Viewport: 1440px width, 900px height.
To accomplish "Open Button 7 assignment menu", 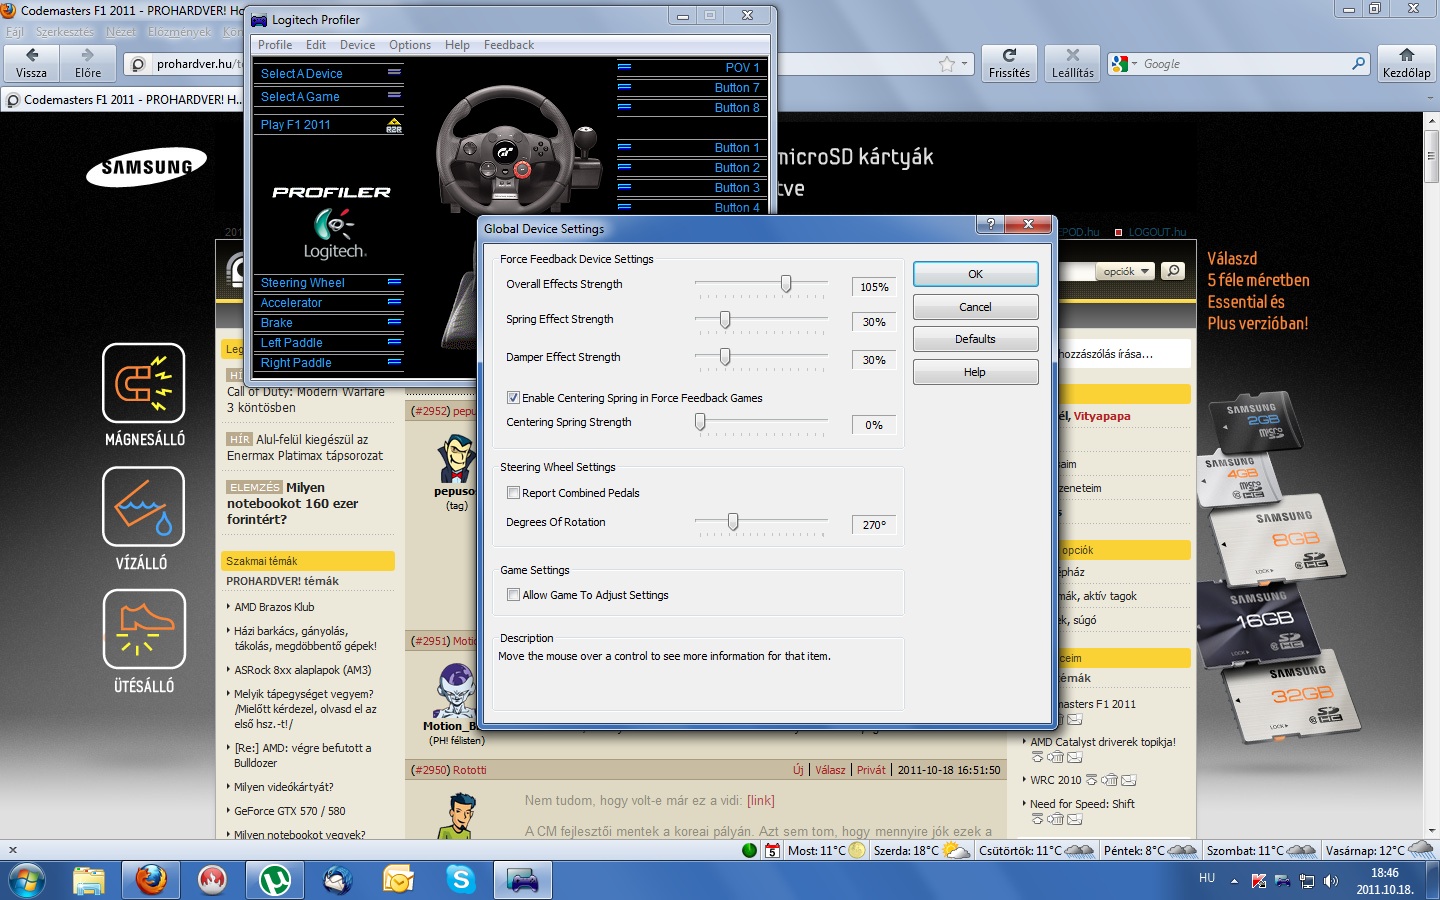I will (x=624, y=87).
